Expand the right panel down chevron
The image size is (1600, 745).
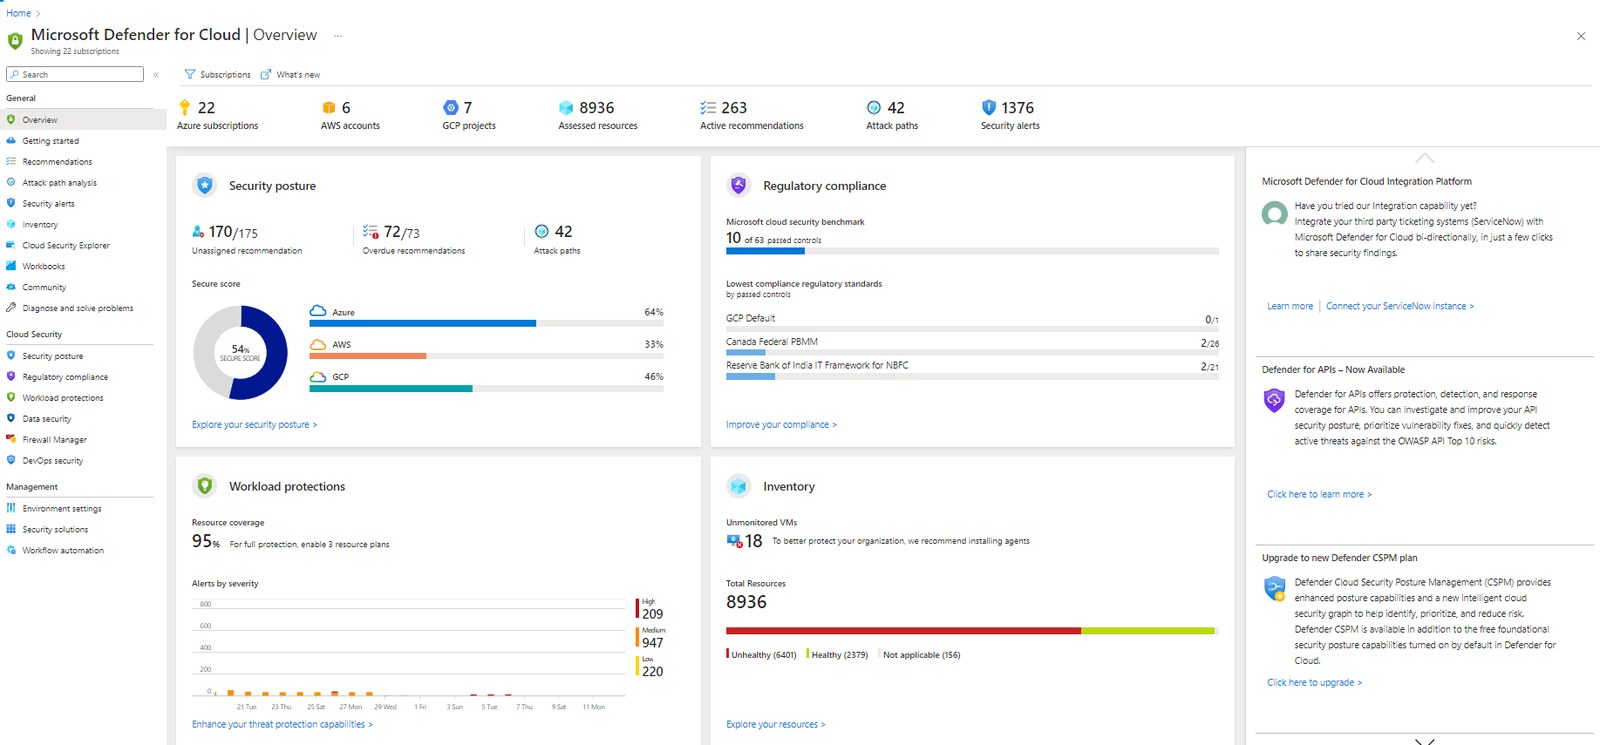[1425, 741]
